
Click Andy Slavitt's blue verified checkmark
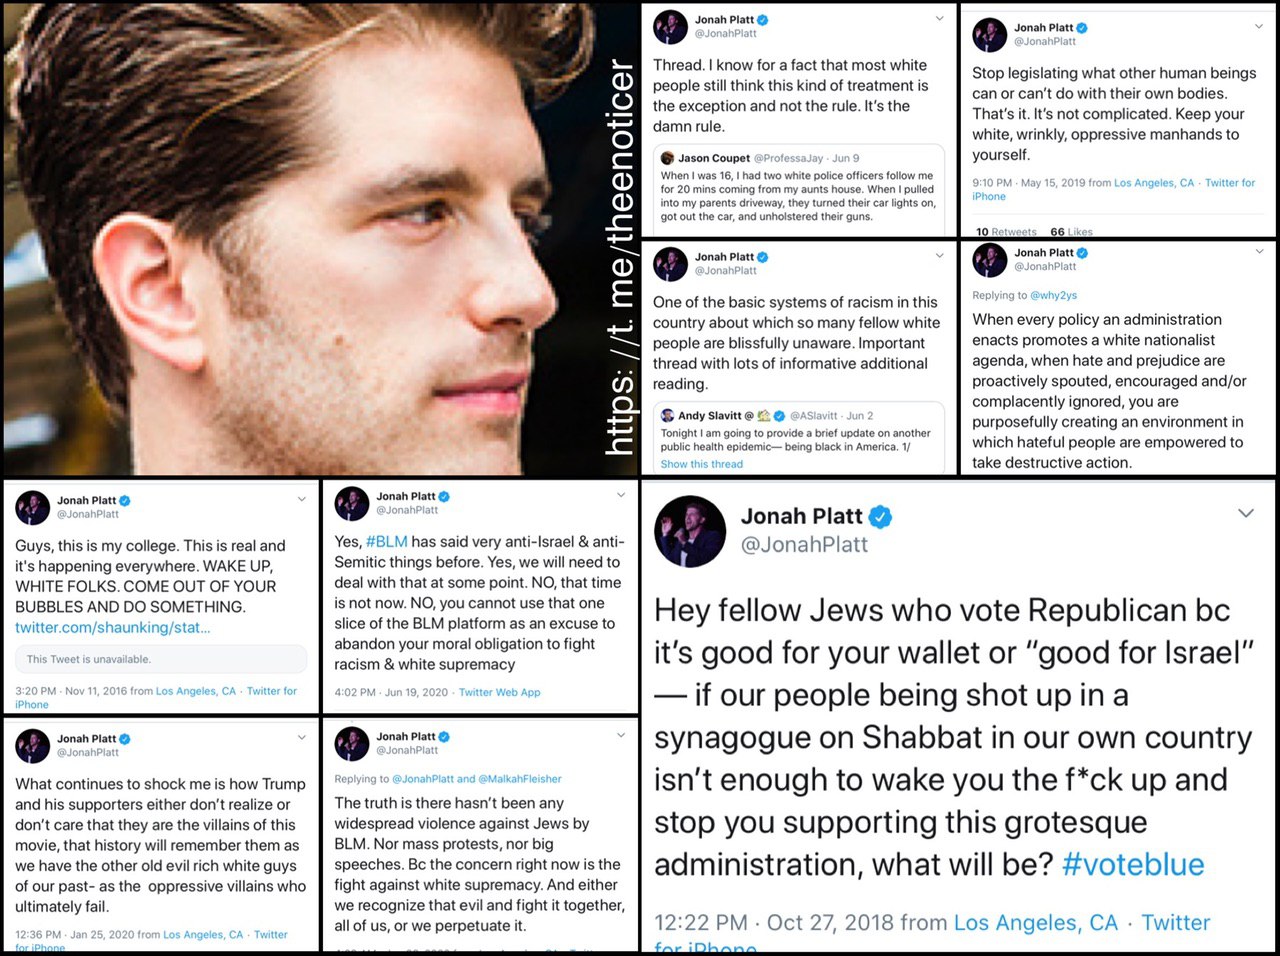click(779, 416)
